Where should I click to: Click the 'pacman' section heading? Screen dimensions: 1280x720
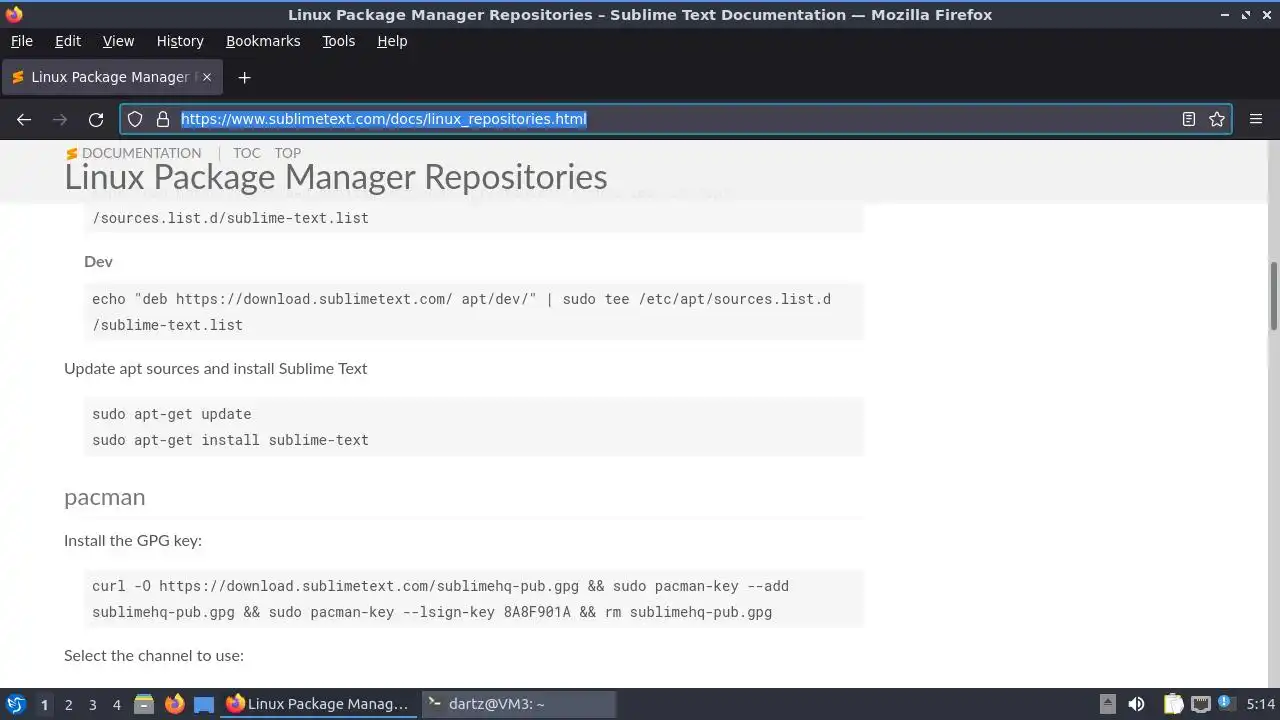[x=104, y=497]
